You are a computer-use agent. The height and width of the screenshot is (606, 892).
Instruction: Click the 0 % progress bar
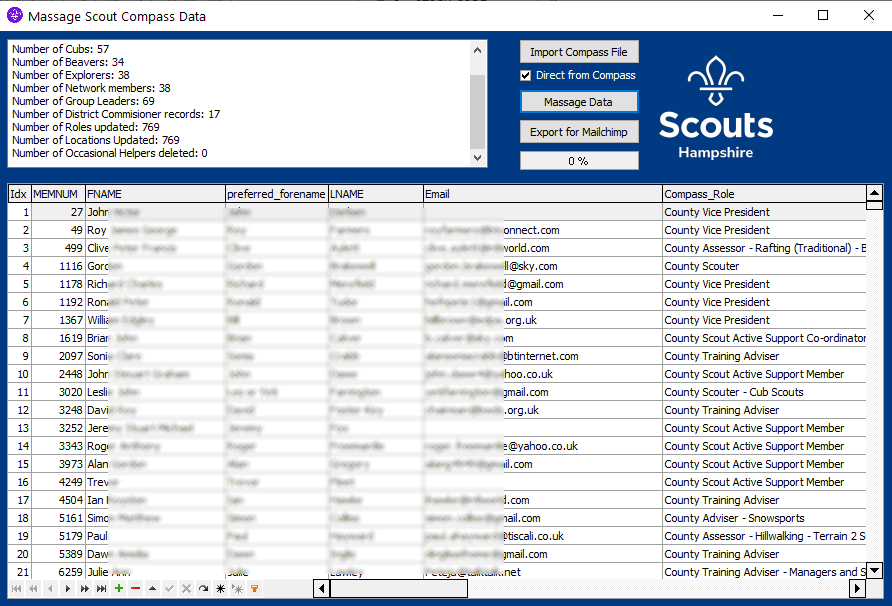coord(579,161)
